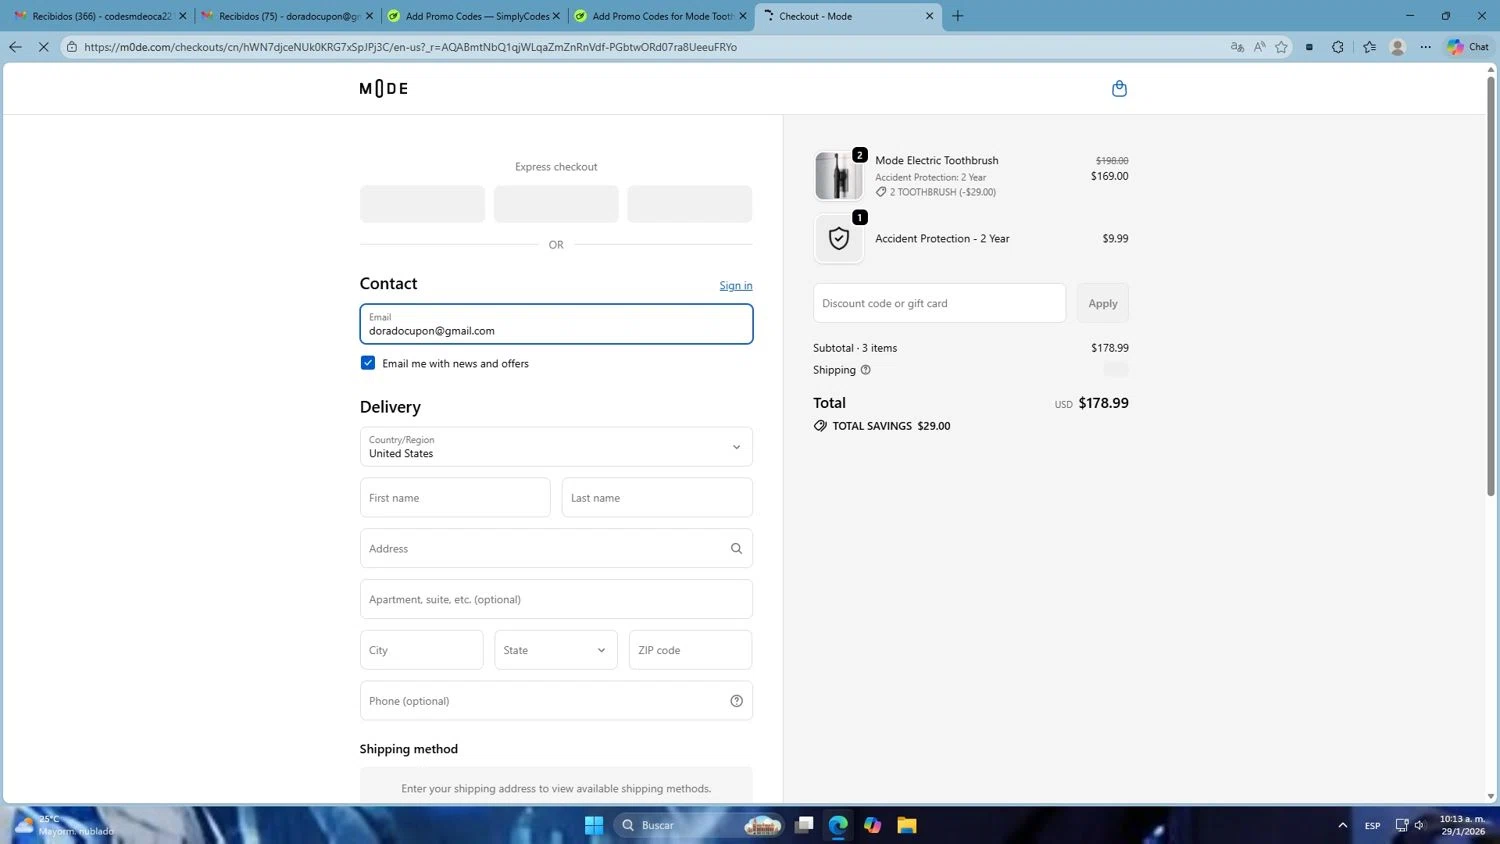Click the third express checkout button
The width and height of the screenshot is (1500, 844).
[689, 204]
